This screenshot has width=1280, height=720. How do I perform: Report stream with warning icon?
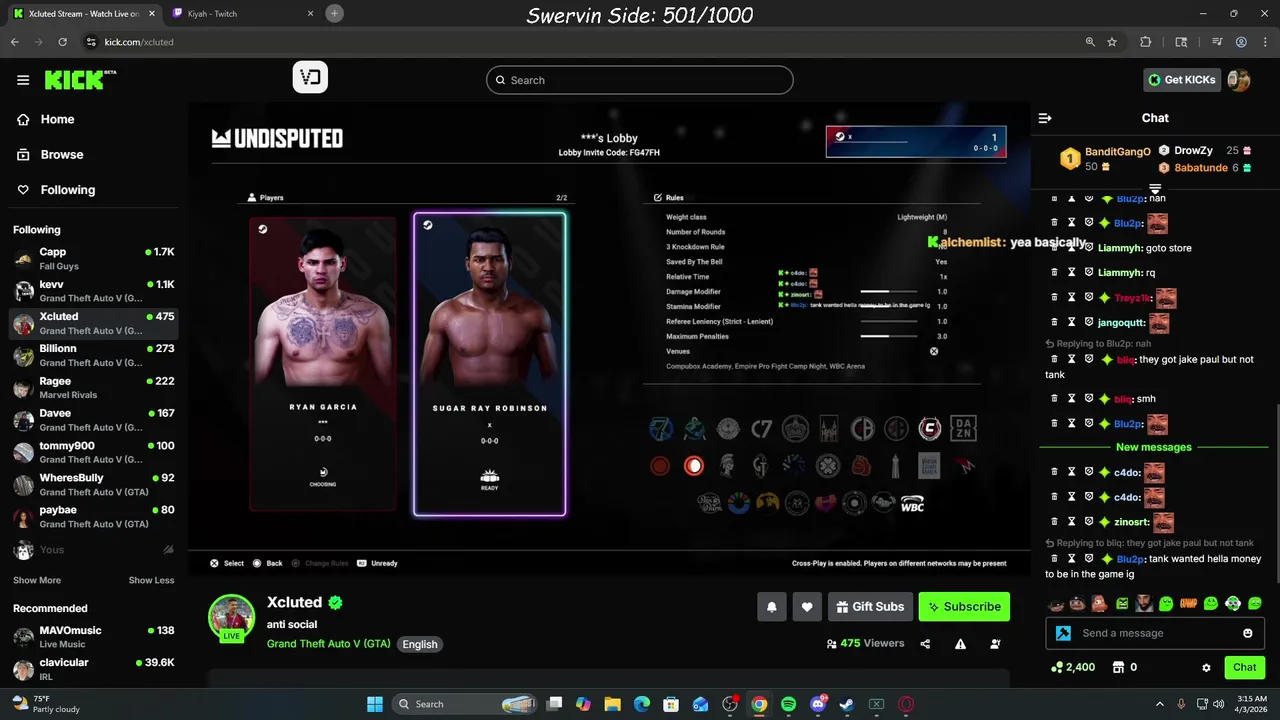[960, 644]
